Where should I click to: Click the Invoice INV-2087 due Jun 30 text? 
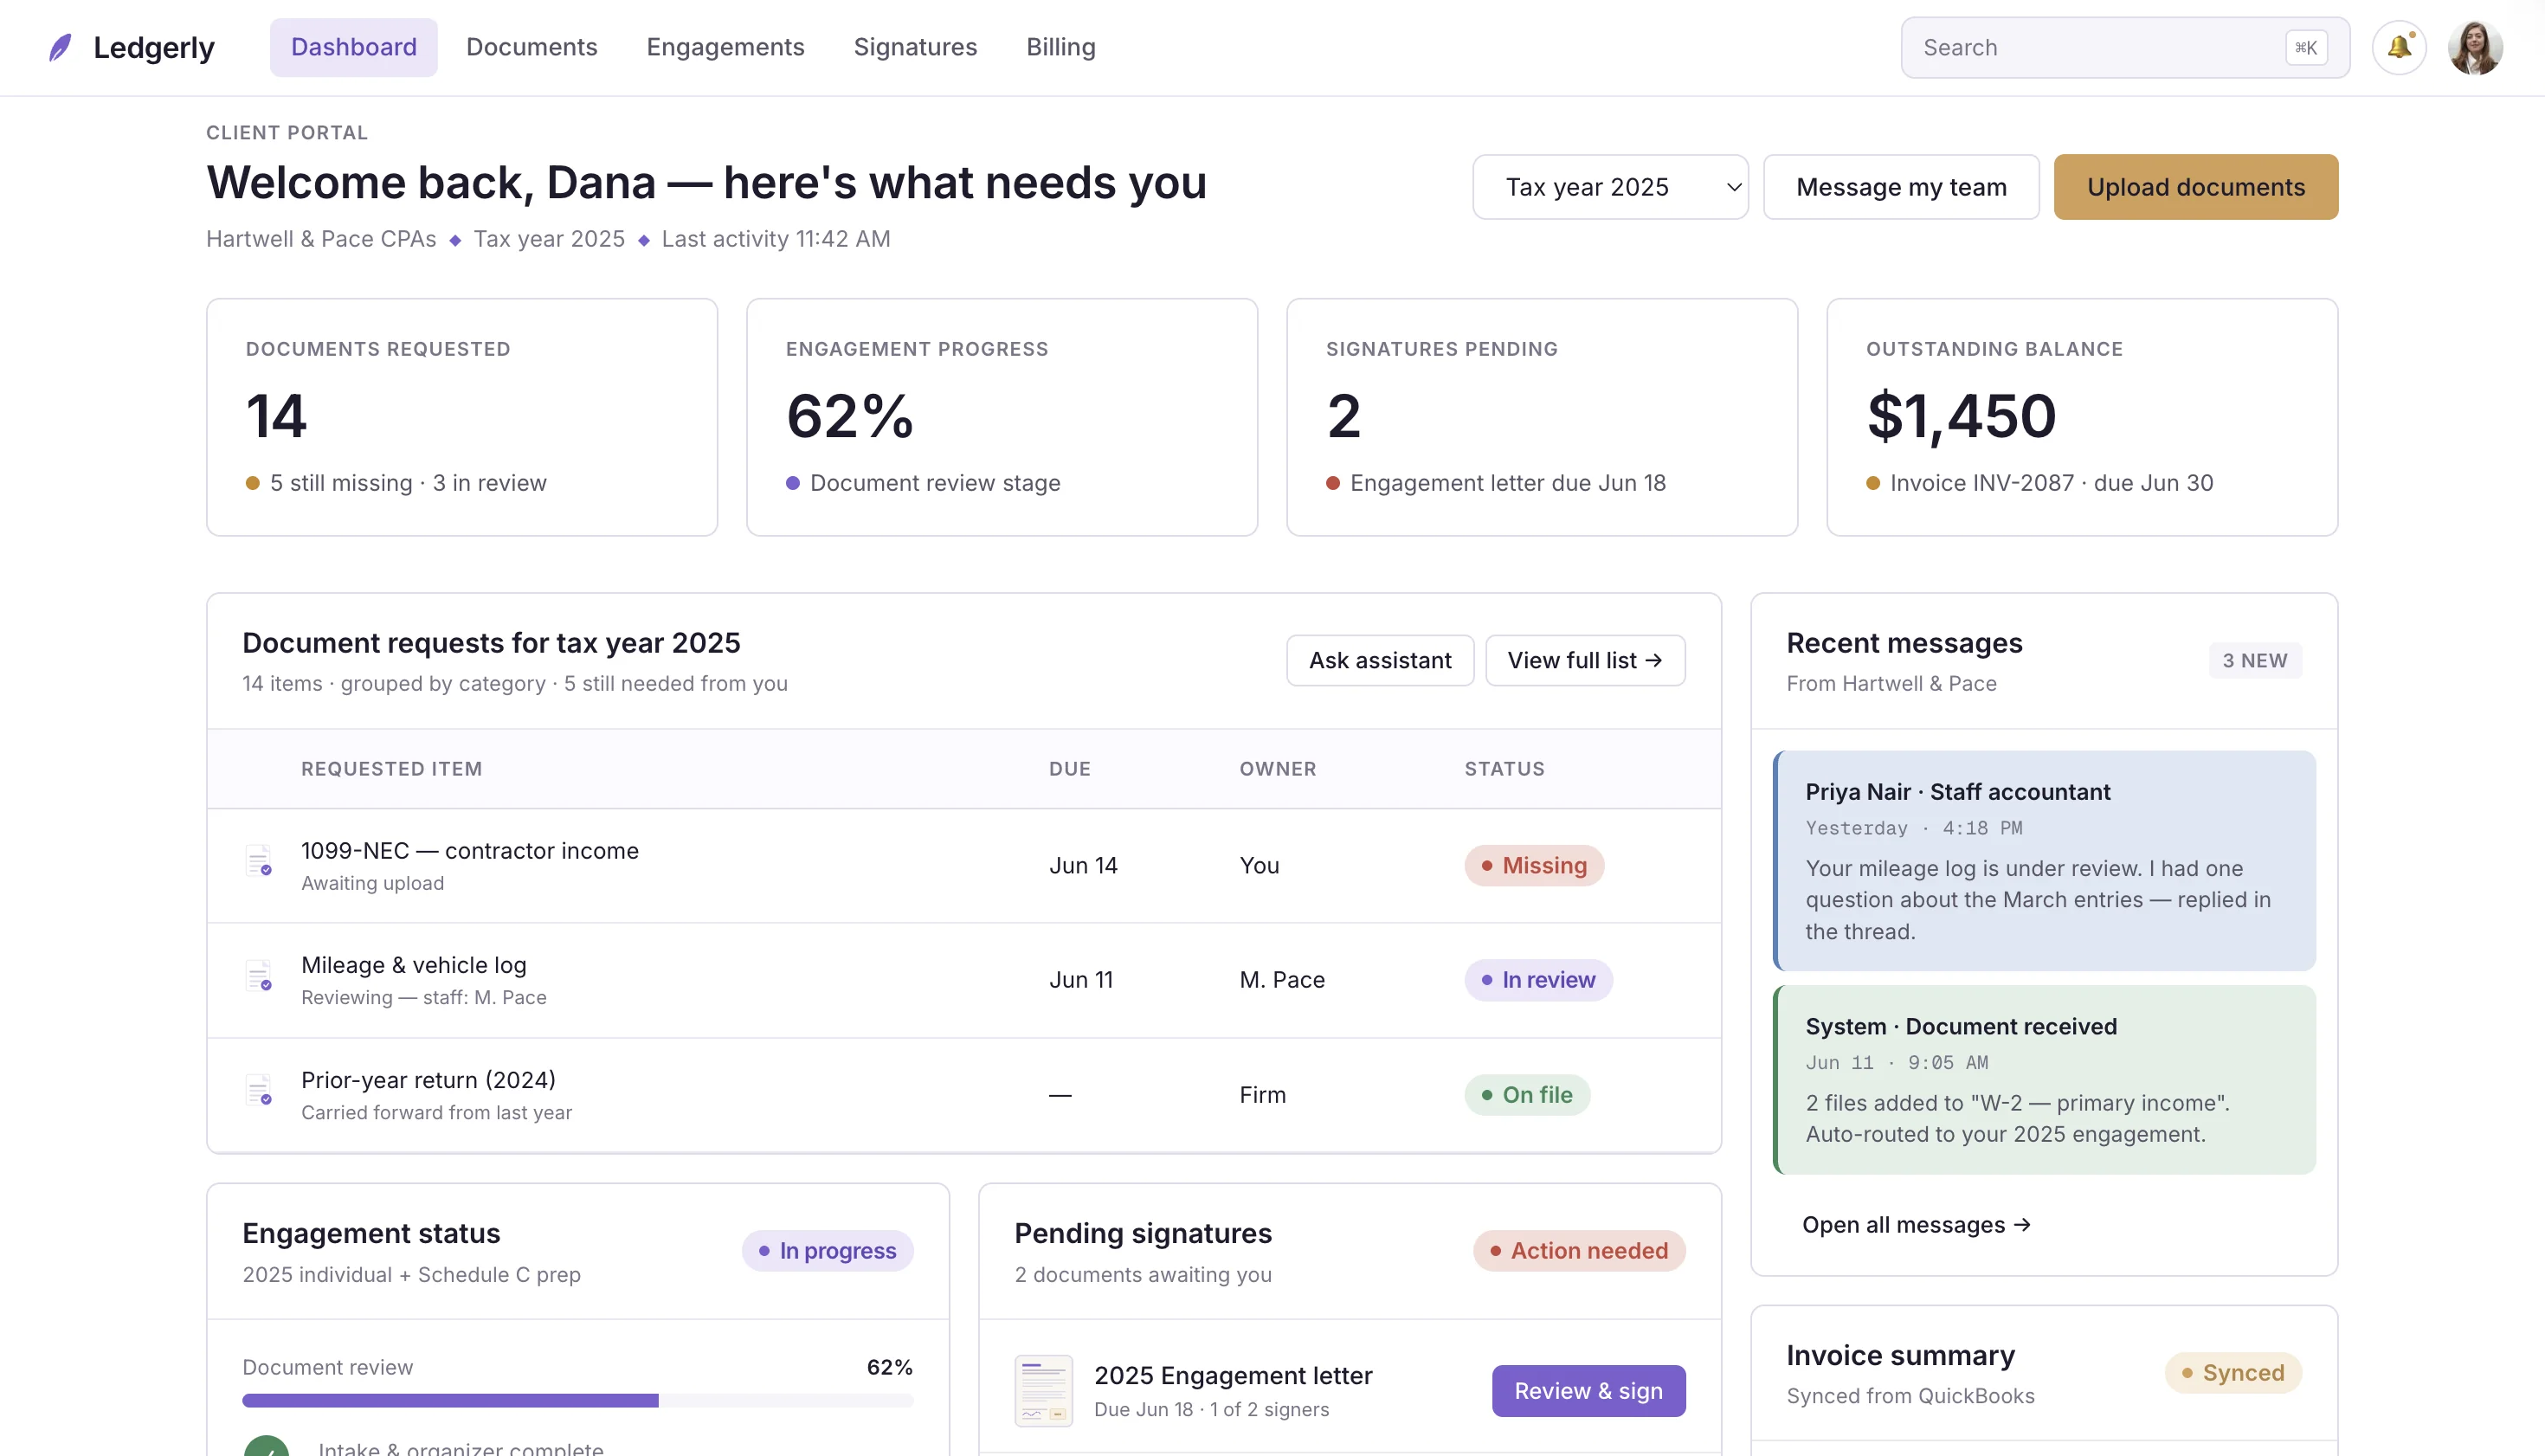(x=2052, y=482)
